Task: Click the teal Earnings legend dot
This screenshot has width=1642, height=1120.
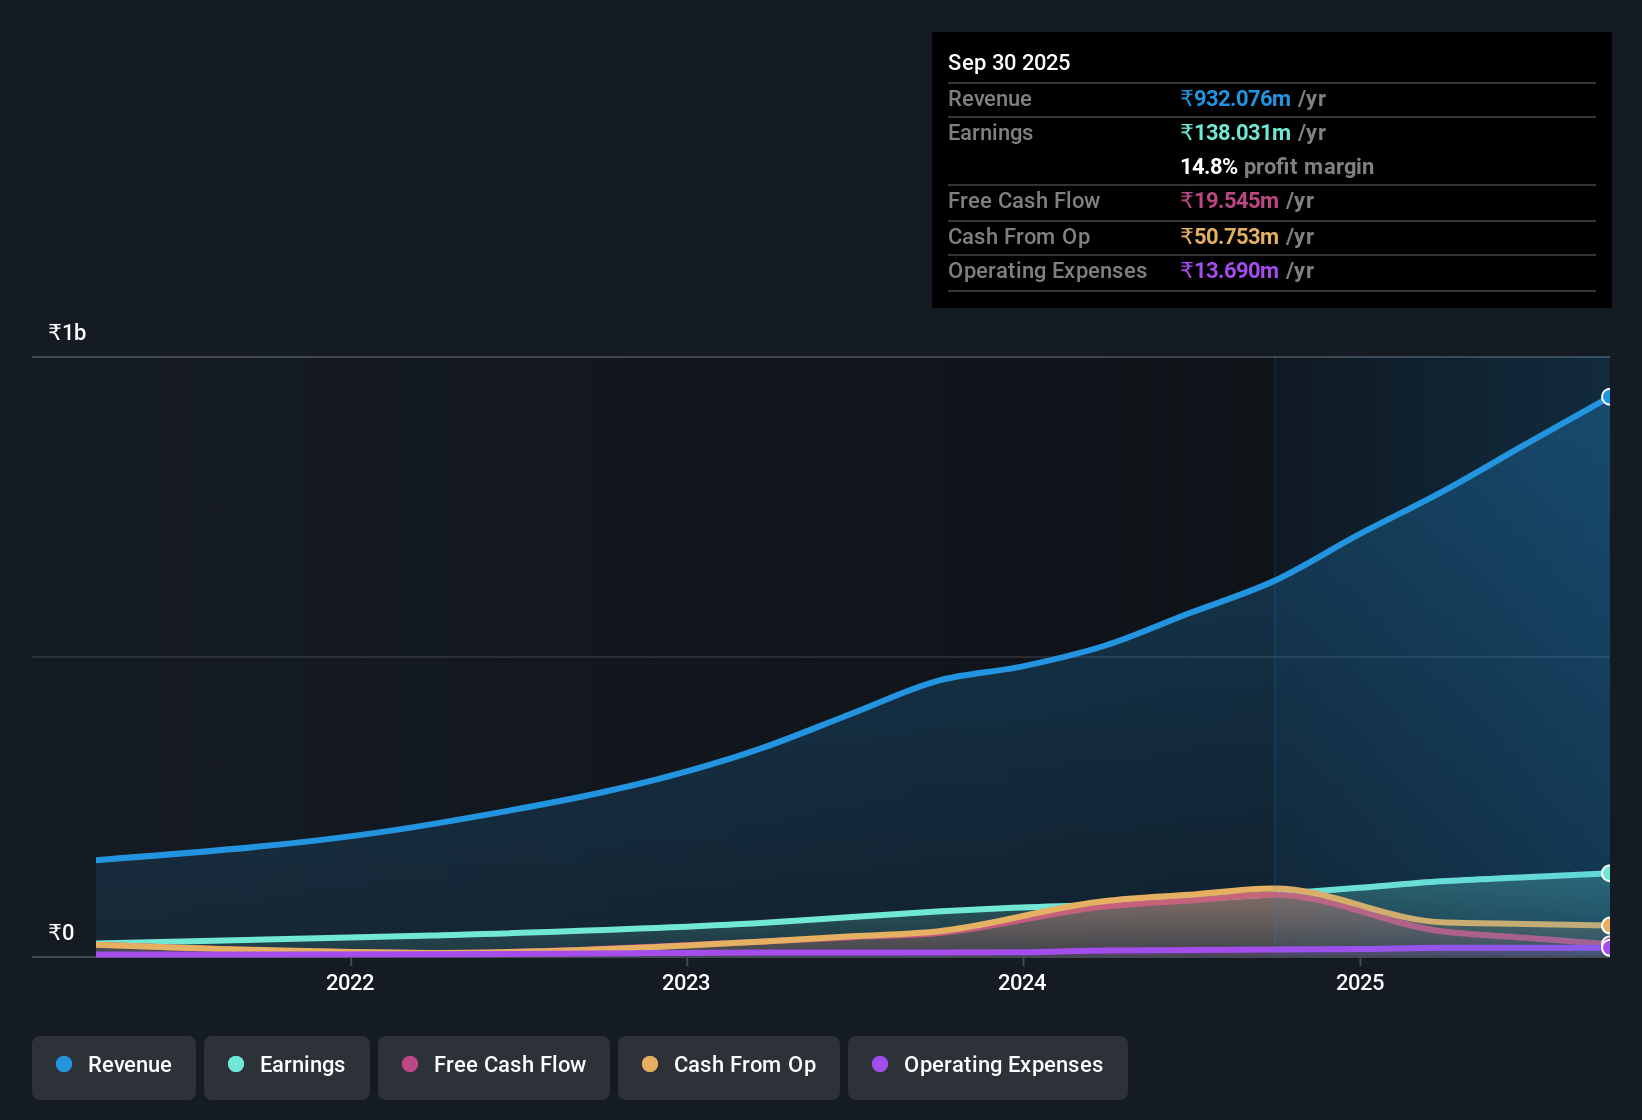Action: pos(236,1065)
